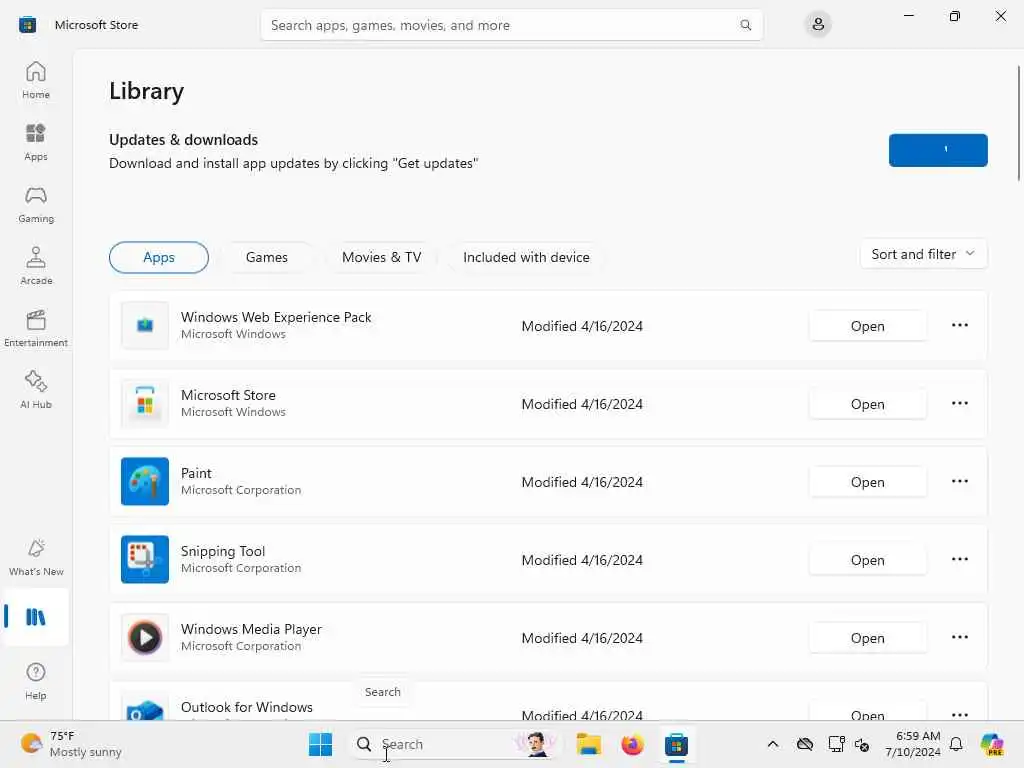Open Windows Media Player

[x=867, y=638]
